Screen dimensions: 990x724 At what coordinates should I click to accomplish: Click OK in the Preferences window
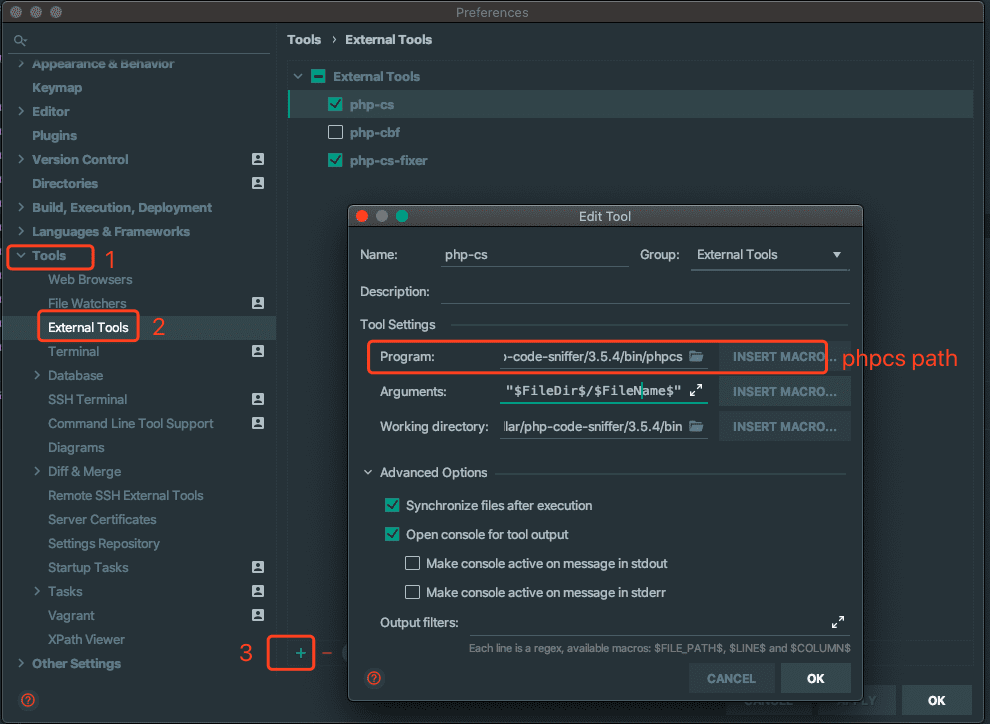coord(936,700)
